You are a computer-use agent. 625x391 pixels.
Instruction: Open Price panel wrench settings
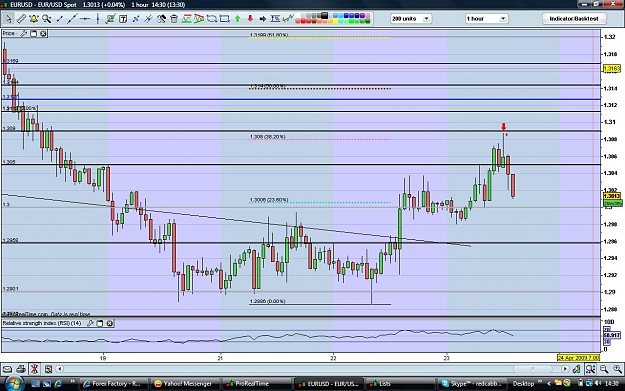pos(24,33)
